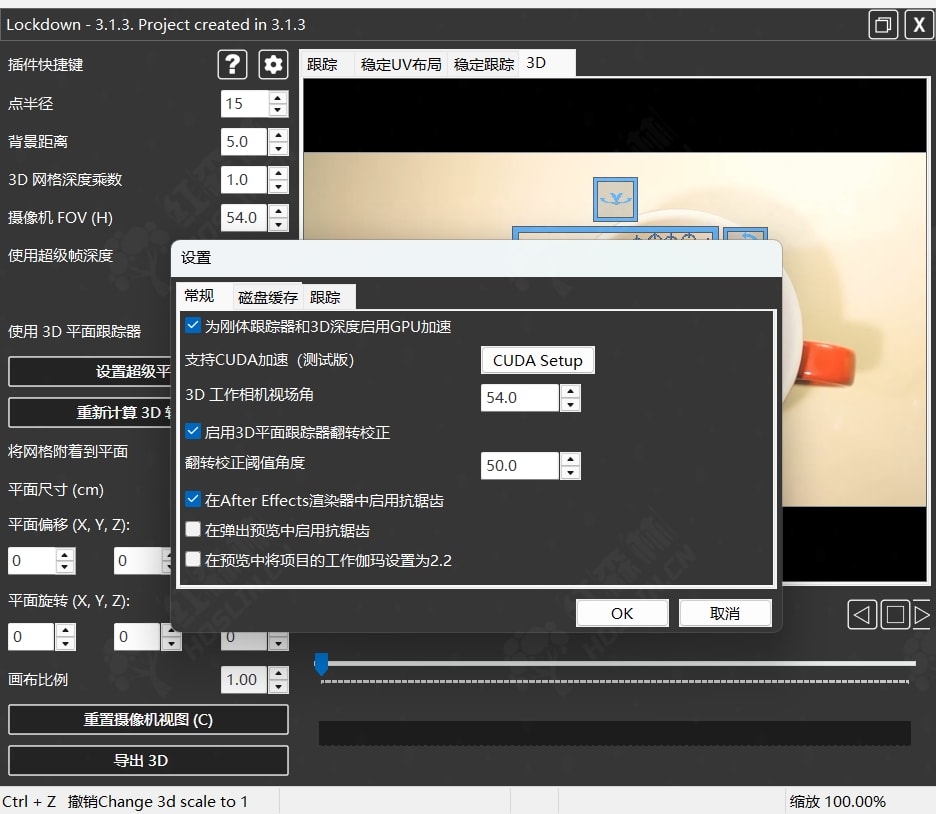Close the Lockdown window with X

[919, 24]
